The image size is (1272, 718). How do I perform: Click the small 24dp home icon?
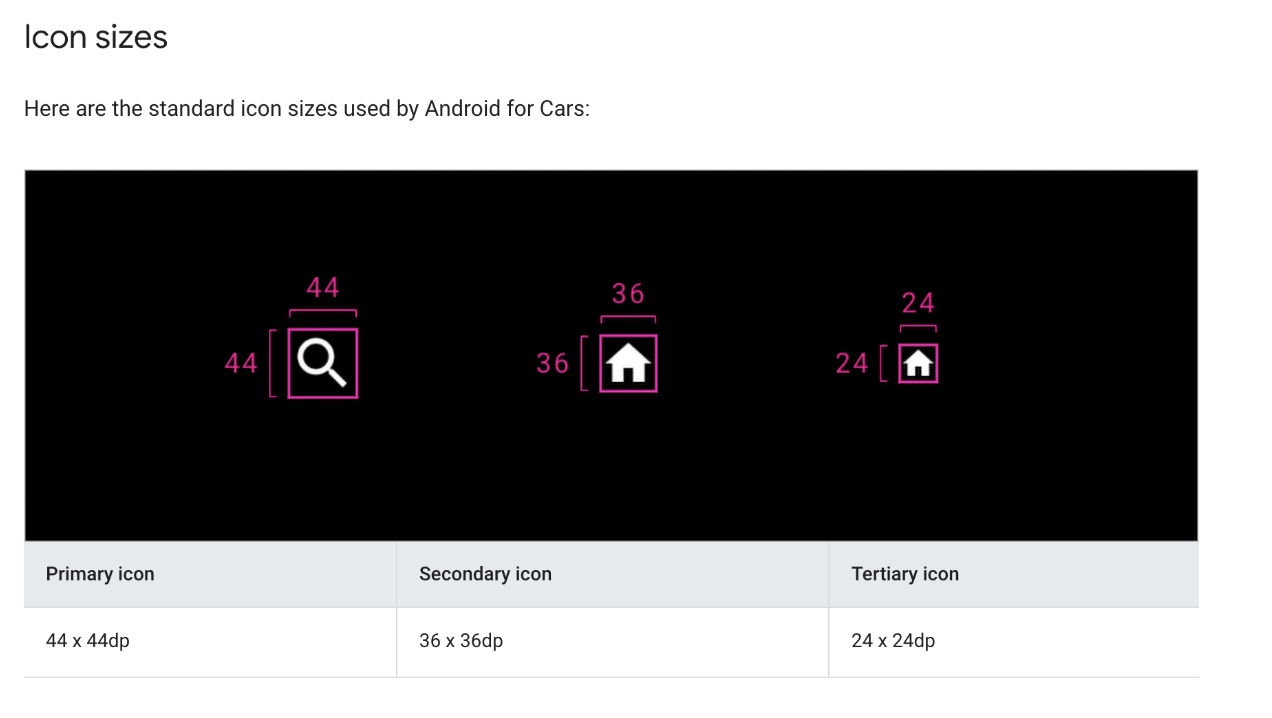[918, 364]
